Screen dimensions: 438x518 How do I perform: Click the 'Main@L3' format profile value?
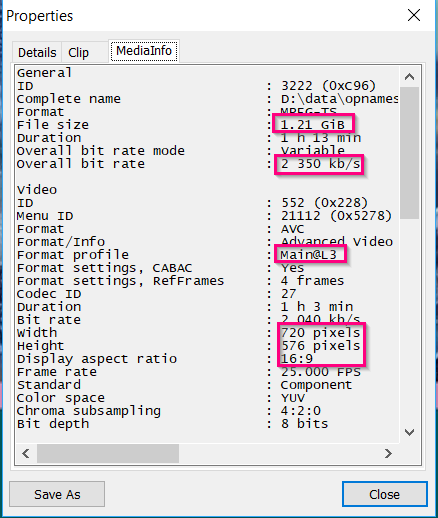pyautogui.click(x=308, y=255)
